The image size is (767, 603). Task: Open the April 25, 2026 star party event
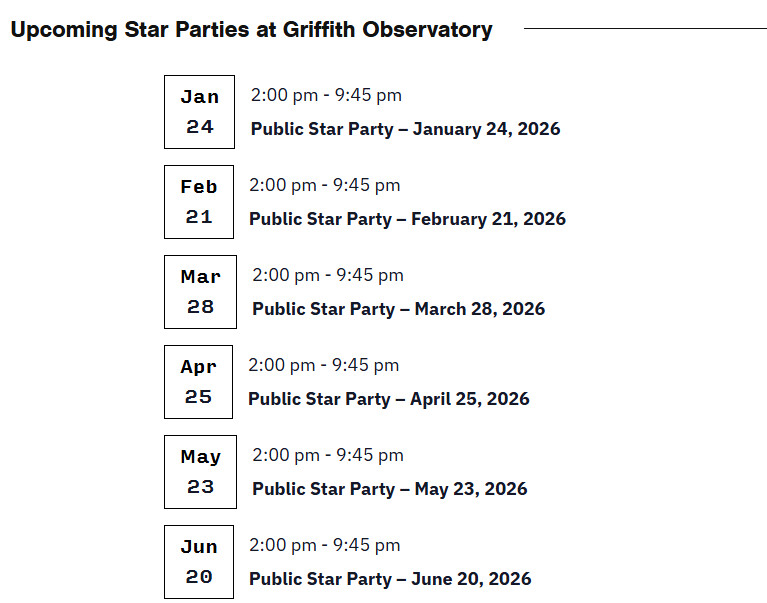tap(388, 399)
